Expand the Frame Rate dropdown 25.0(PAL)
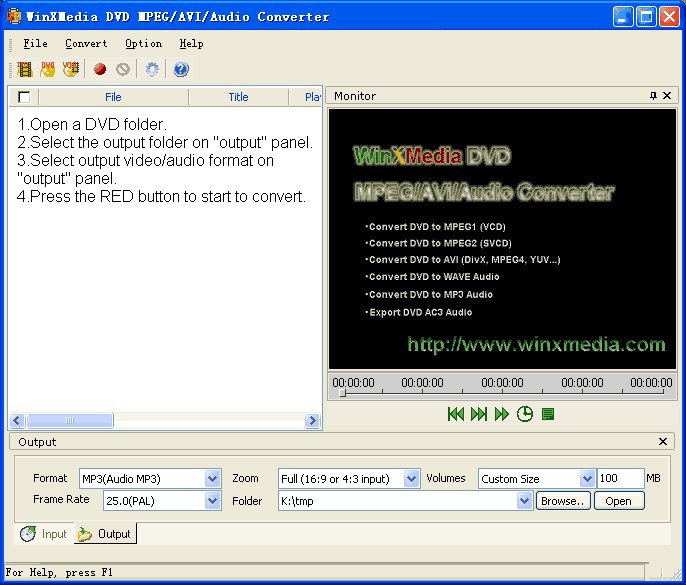 coord(213,501)
